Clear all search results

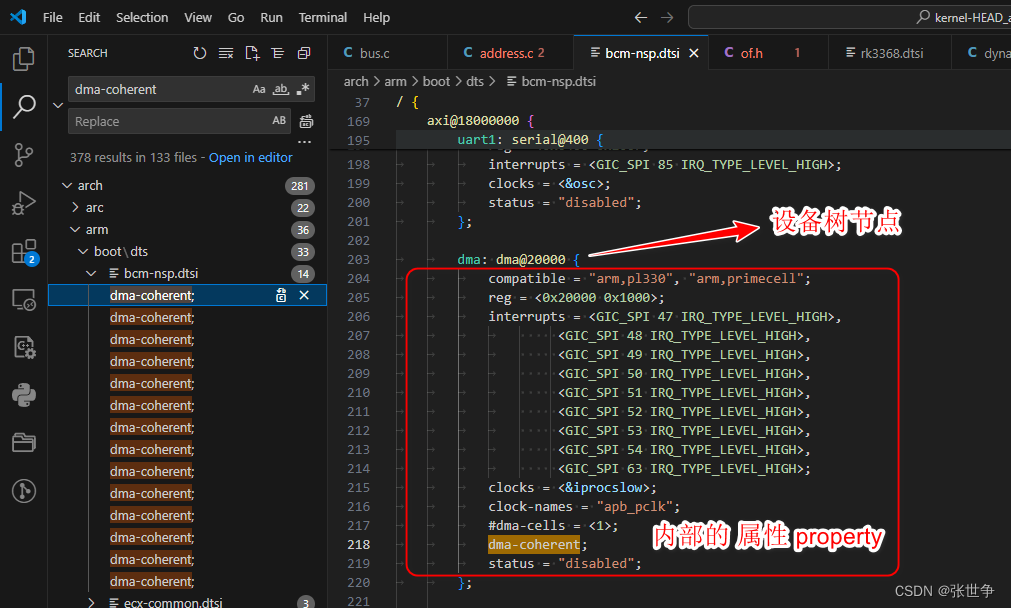(226, 53)
